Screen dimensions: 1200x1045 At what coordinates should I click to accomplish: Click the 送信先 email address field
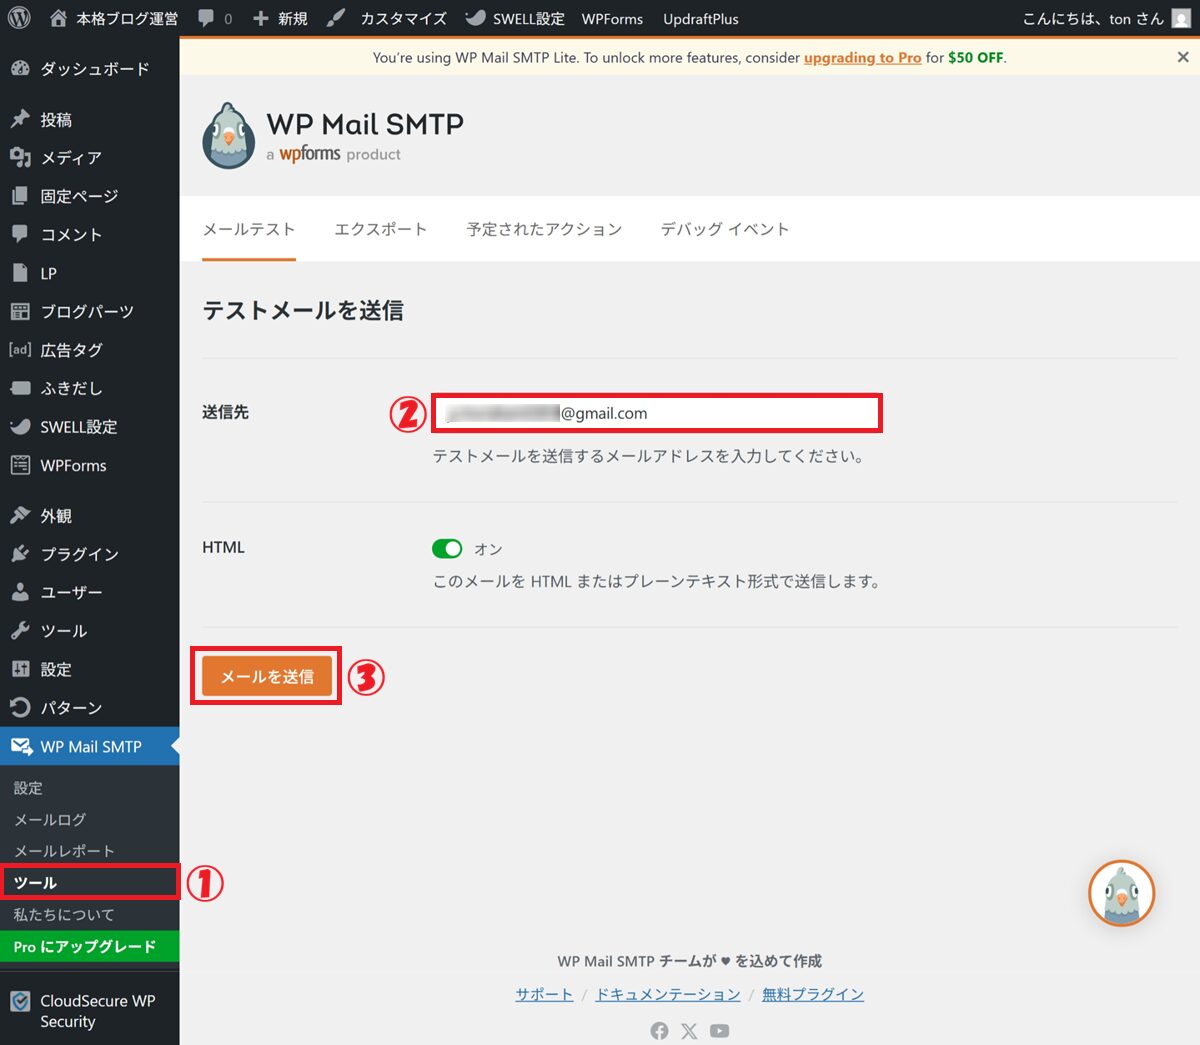click(x=656, y=413)
